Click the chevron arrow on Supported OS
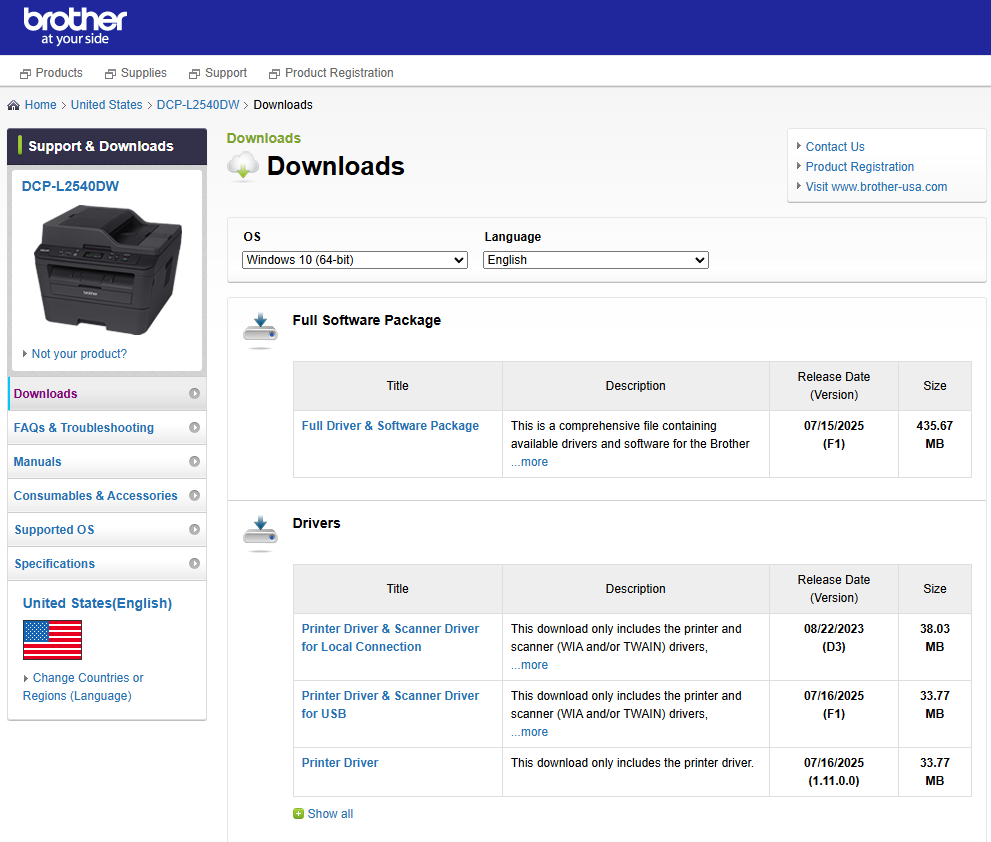991x842 pixels. coord(196,529)
